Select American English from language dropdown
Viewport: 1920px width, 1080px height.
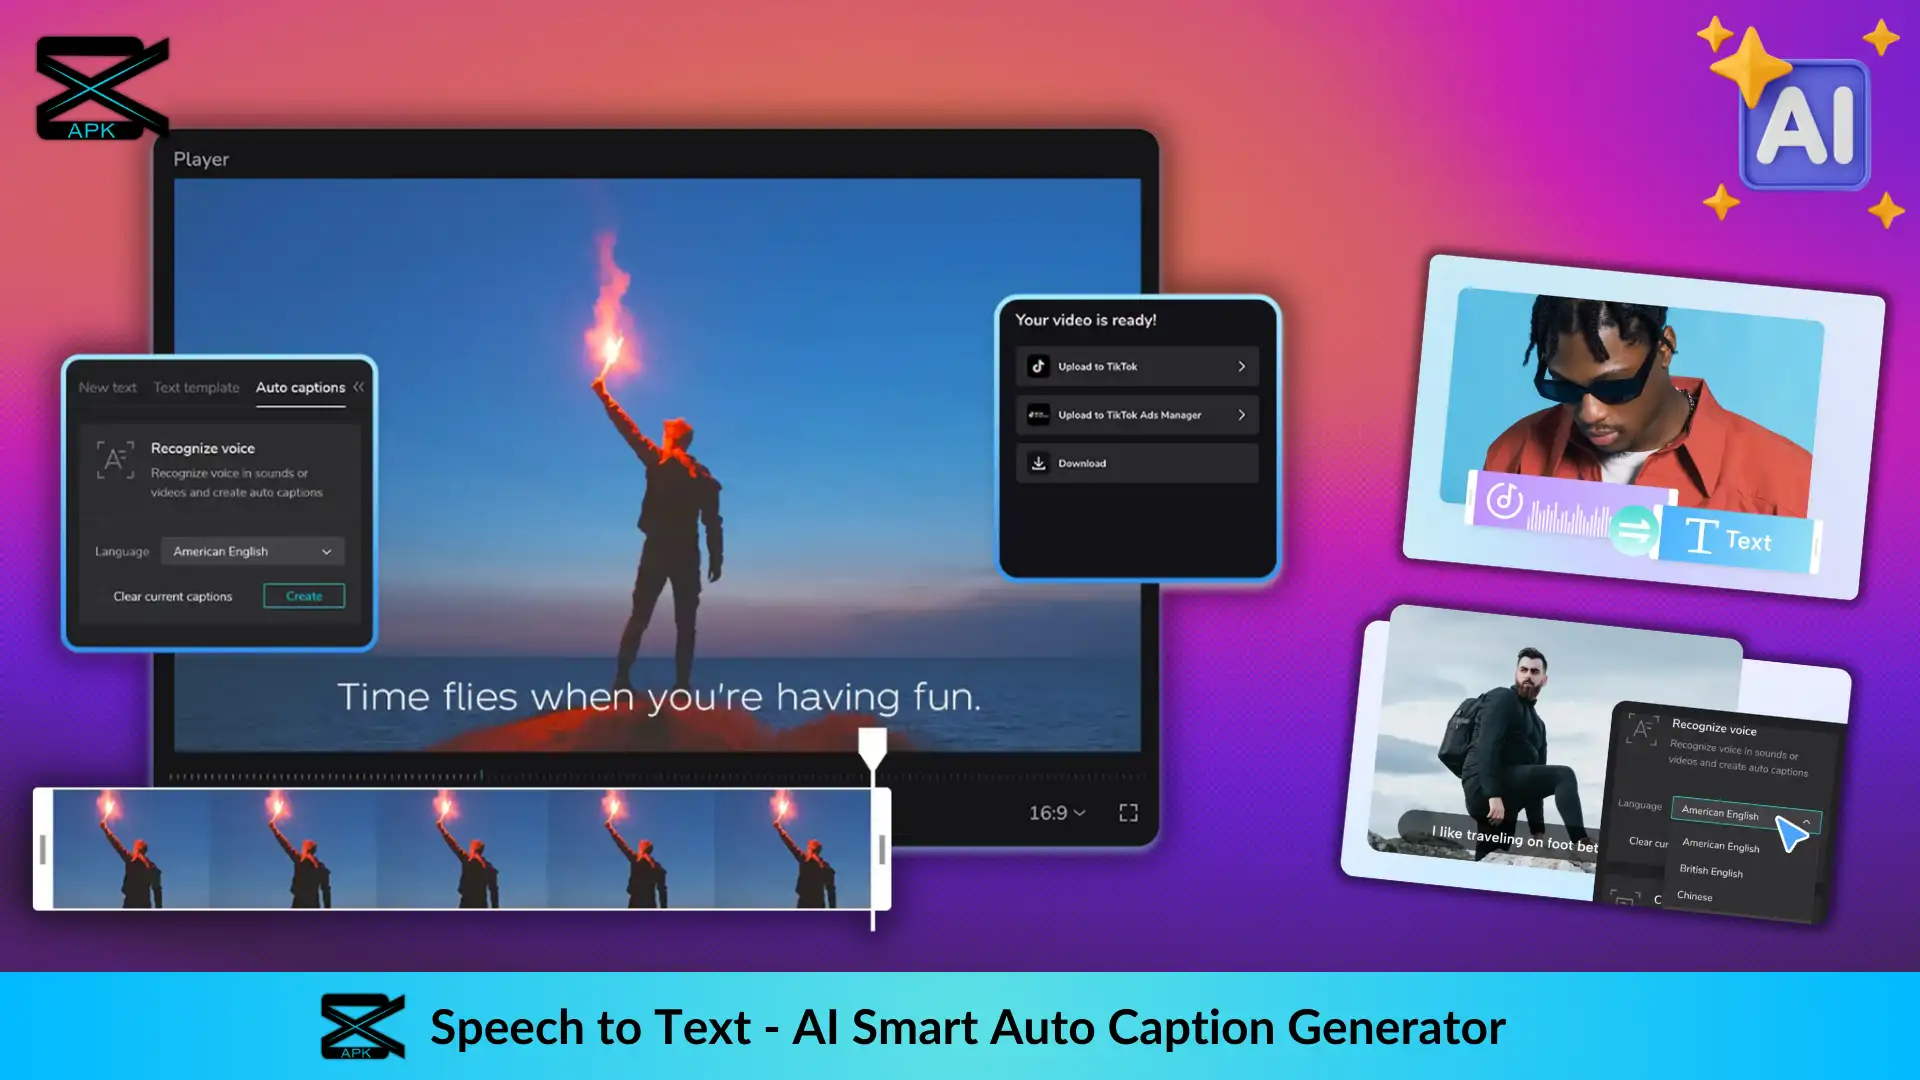tap(1718, 847)
